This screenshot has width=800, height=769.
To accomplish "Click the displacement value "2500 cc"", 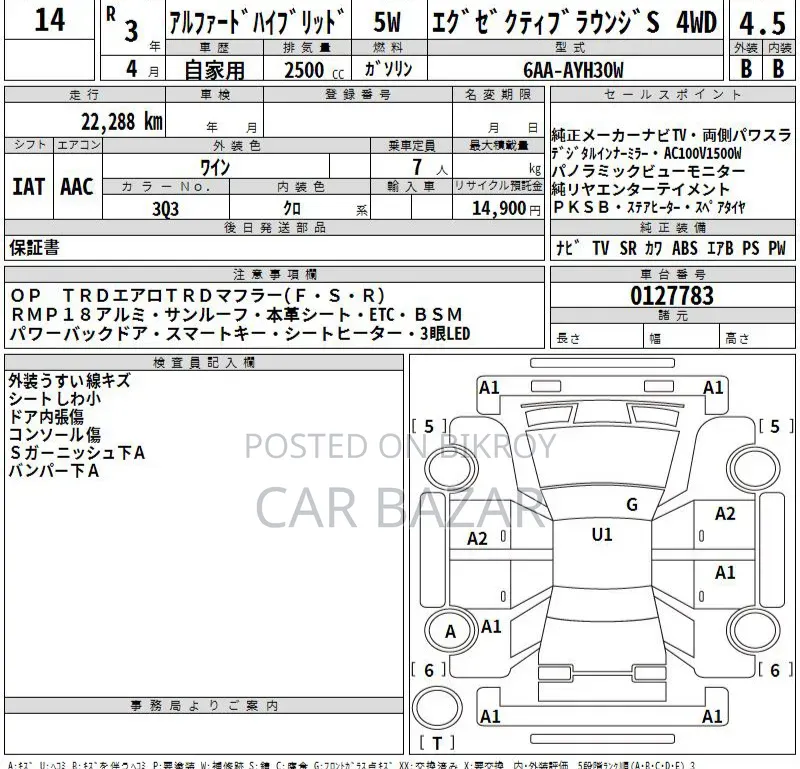I will 314,70.
